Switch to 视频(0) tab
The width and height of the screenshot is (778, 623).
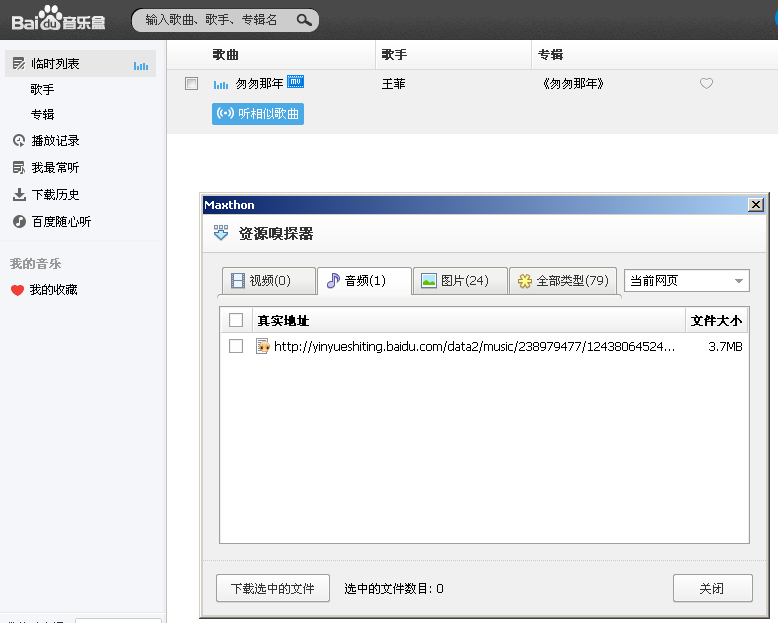tap(268, 281)
